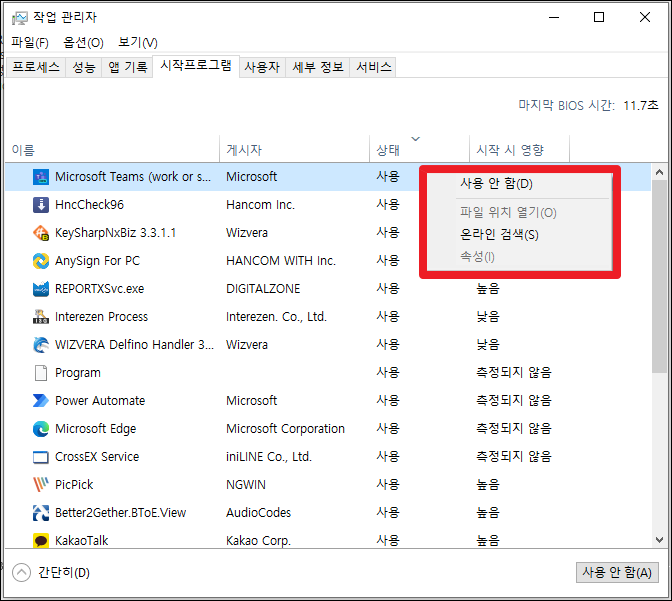This screenshot has width=672, height=601.
Task: Click the Better2Gether.BToE.View icon
Action: [41, 513]
